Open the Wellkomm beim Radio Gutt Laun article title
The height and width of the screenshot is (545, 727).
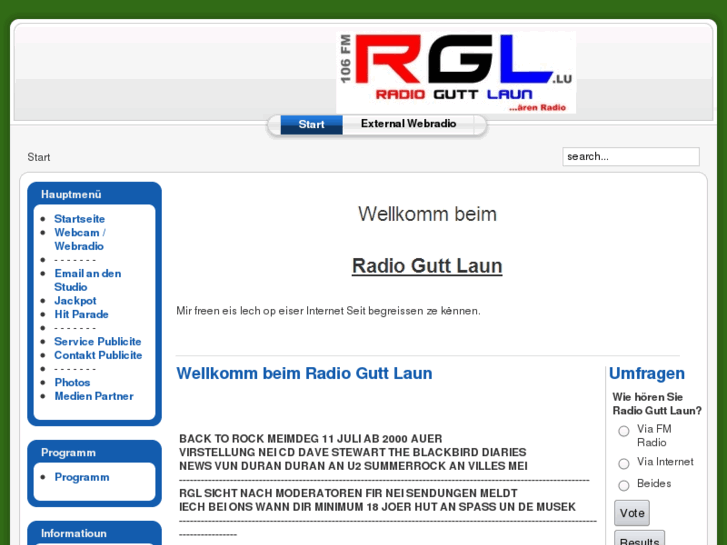[x=304, y=373]
